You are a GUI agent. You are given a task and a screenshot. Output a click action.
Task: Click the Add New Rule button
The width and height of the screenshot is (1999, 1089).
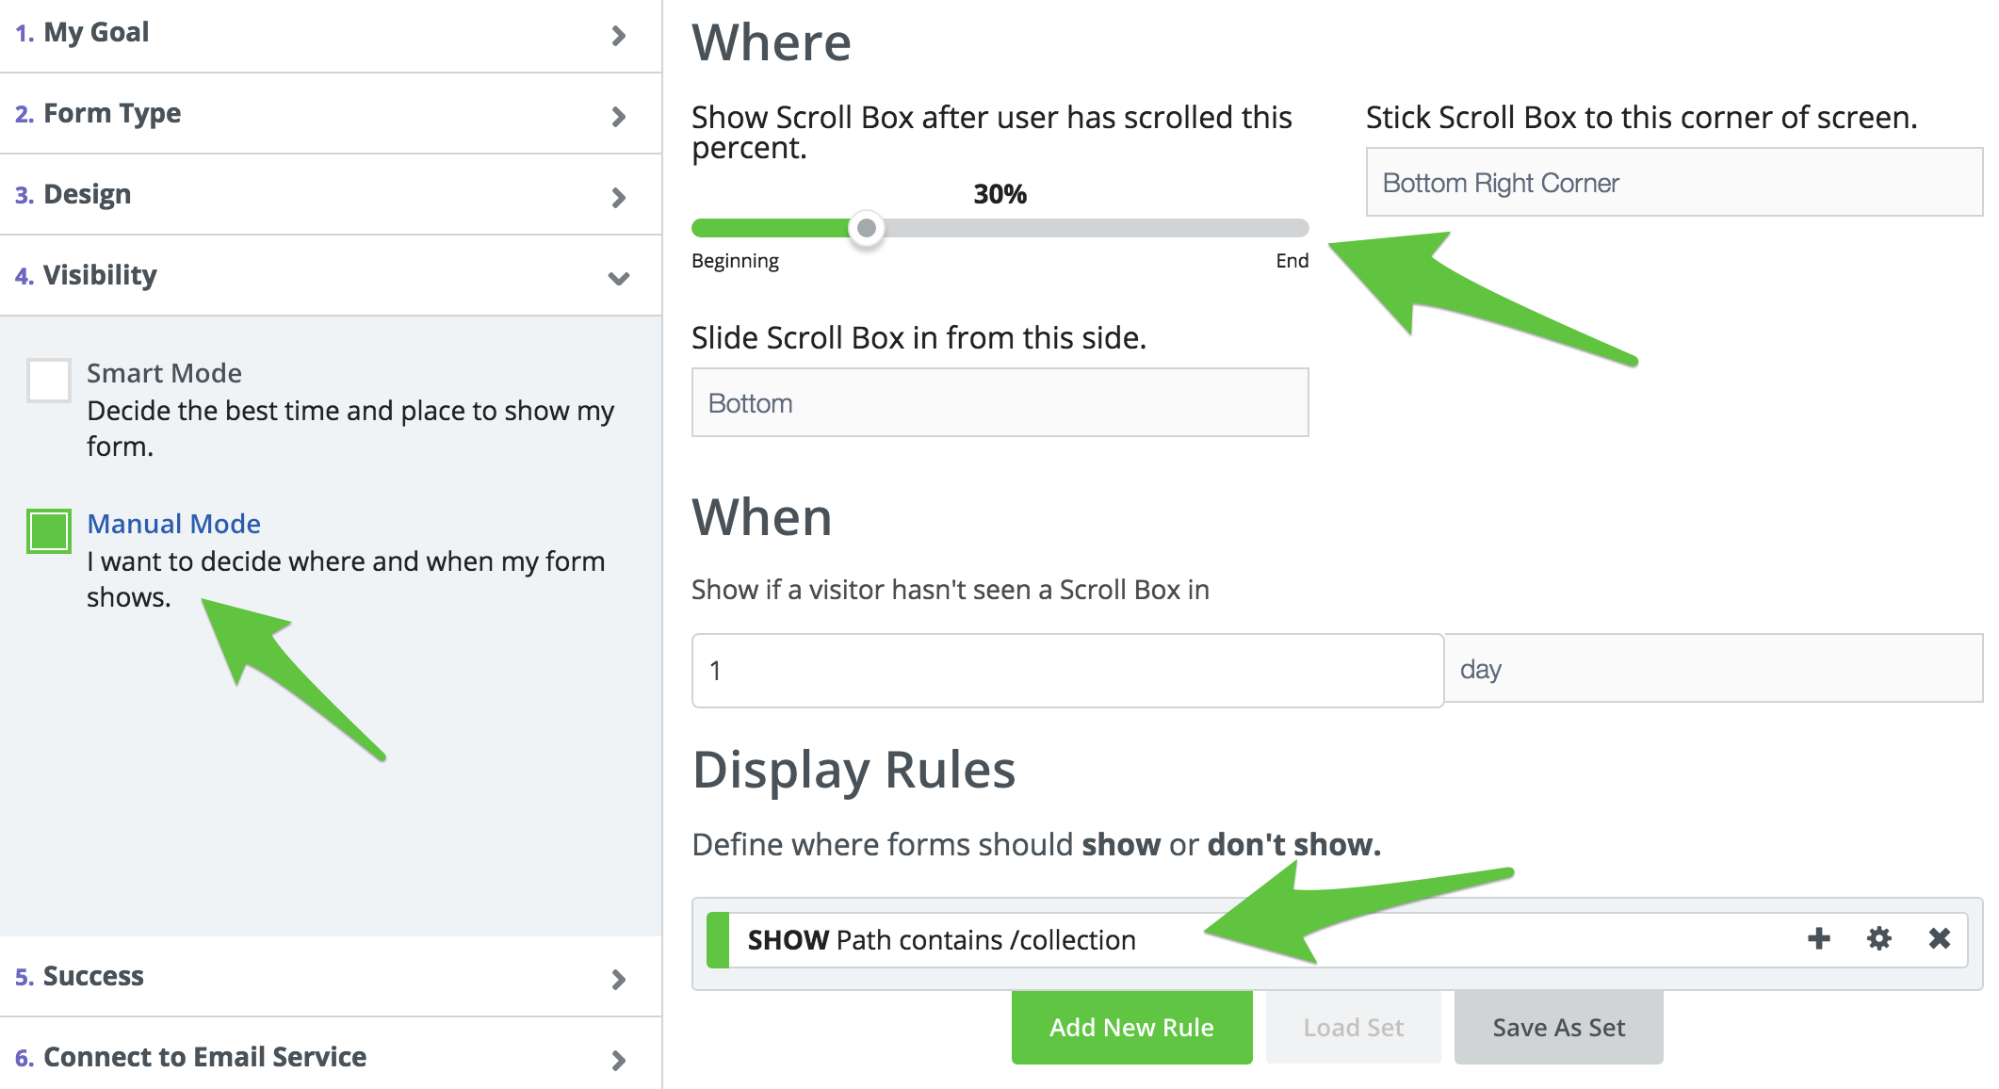(1131, 1027)
